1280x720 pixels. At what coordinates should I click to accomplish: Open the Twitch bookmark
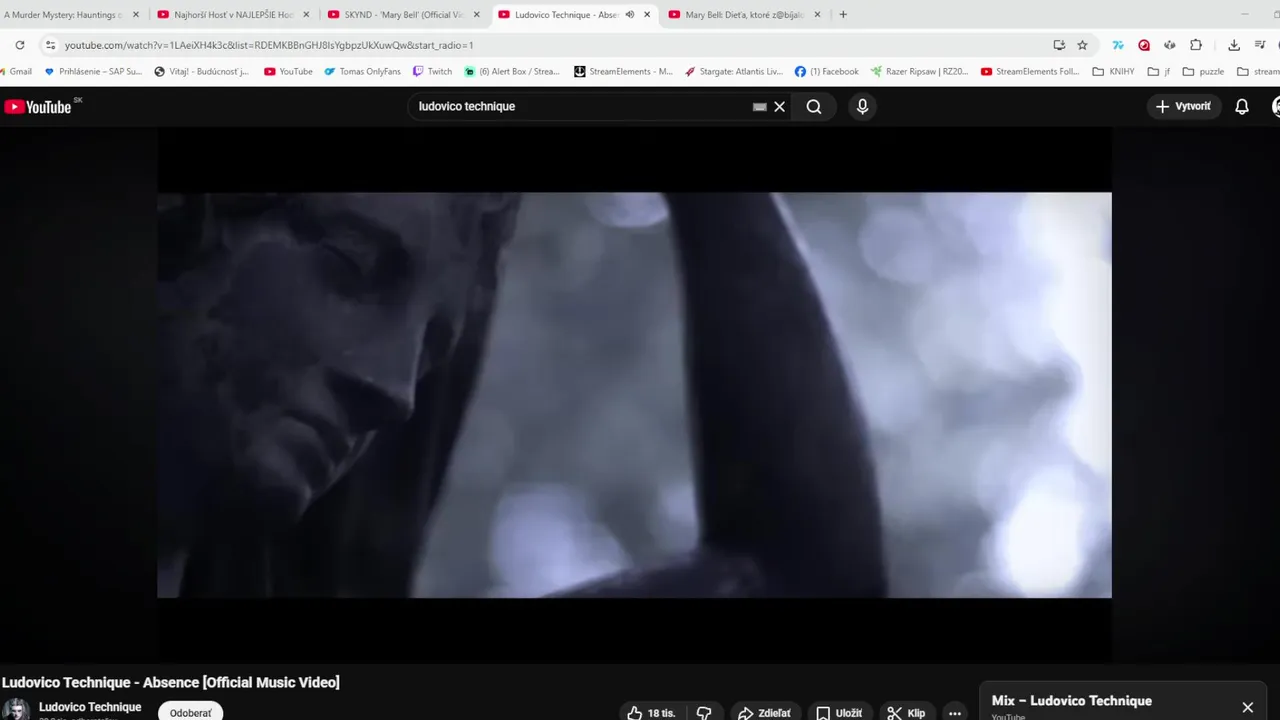[432, 72]
